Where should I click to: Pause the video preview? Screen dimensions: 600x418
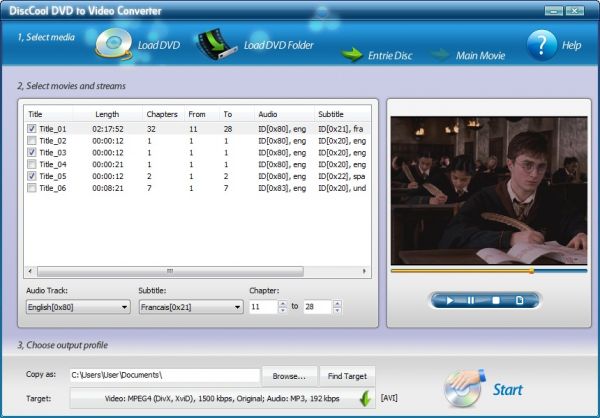[x=471, y=300]
